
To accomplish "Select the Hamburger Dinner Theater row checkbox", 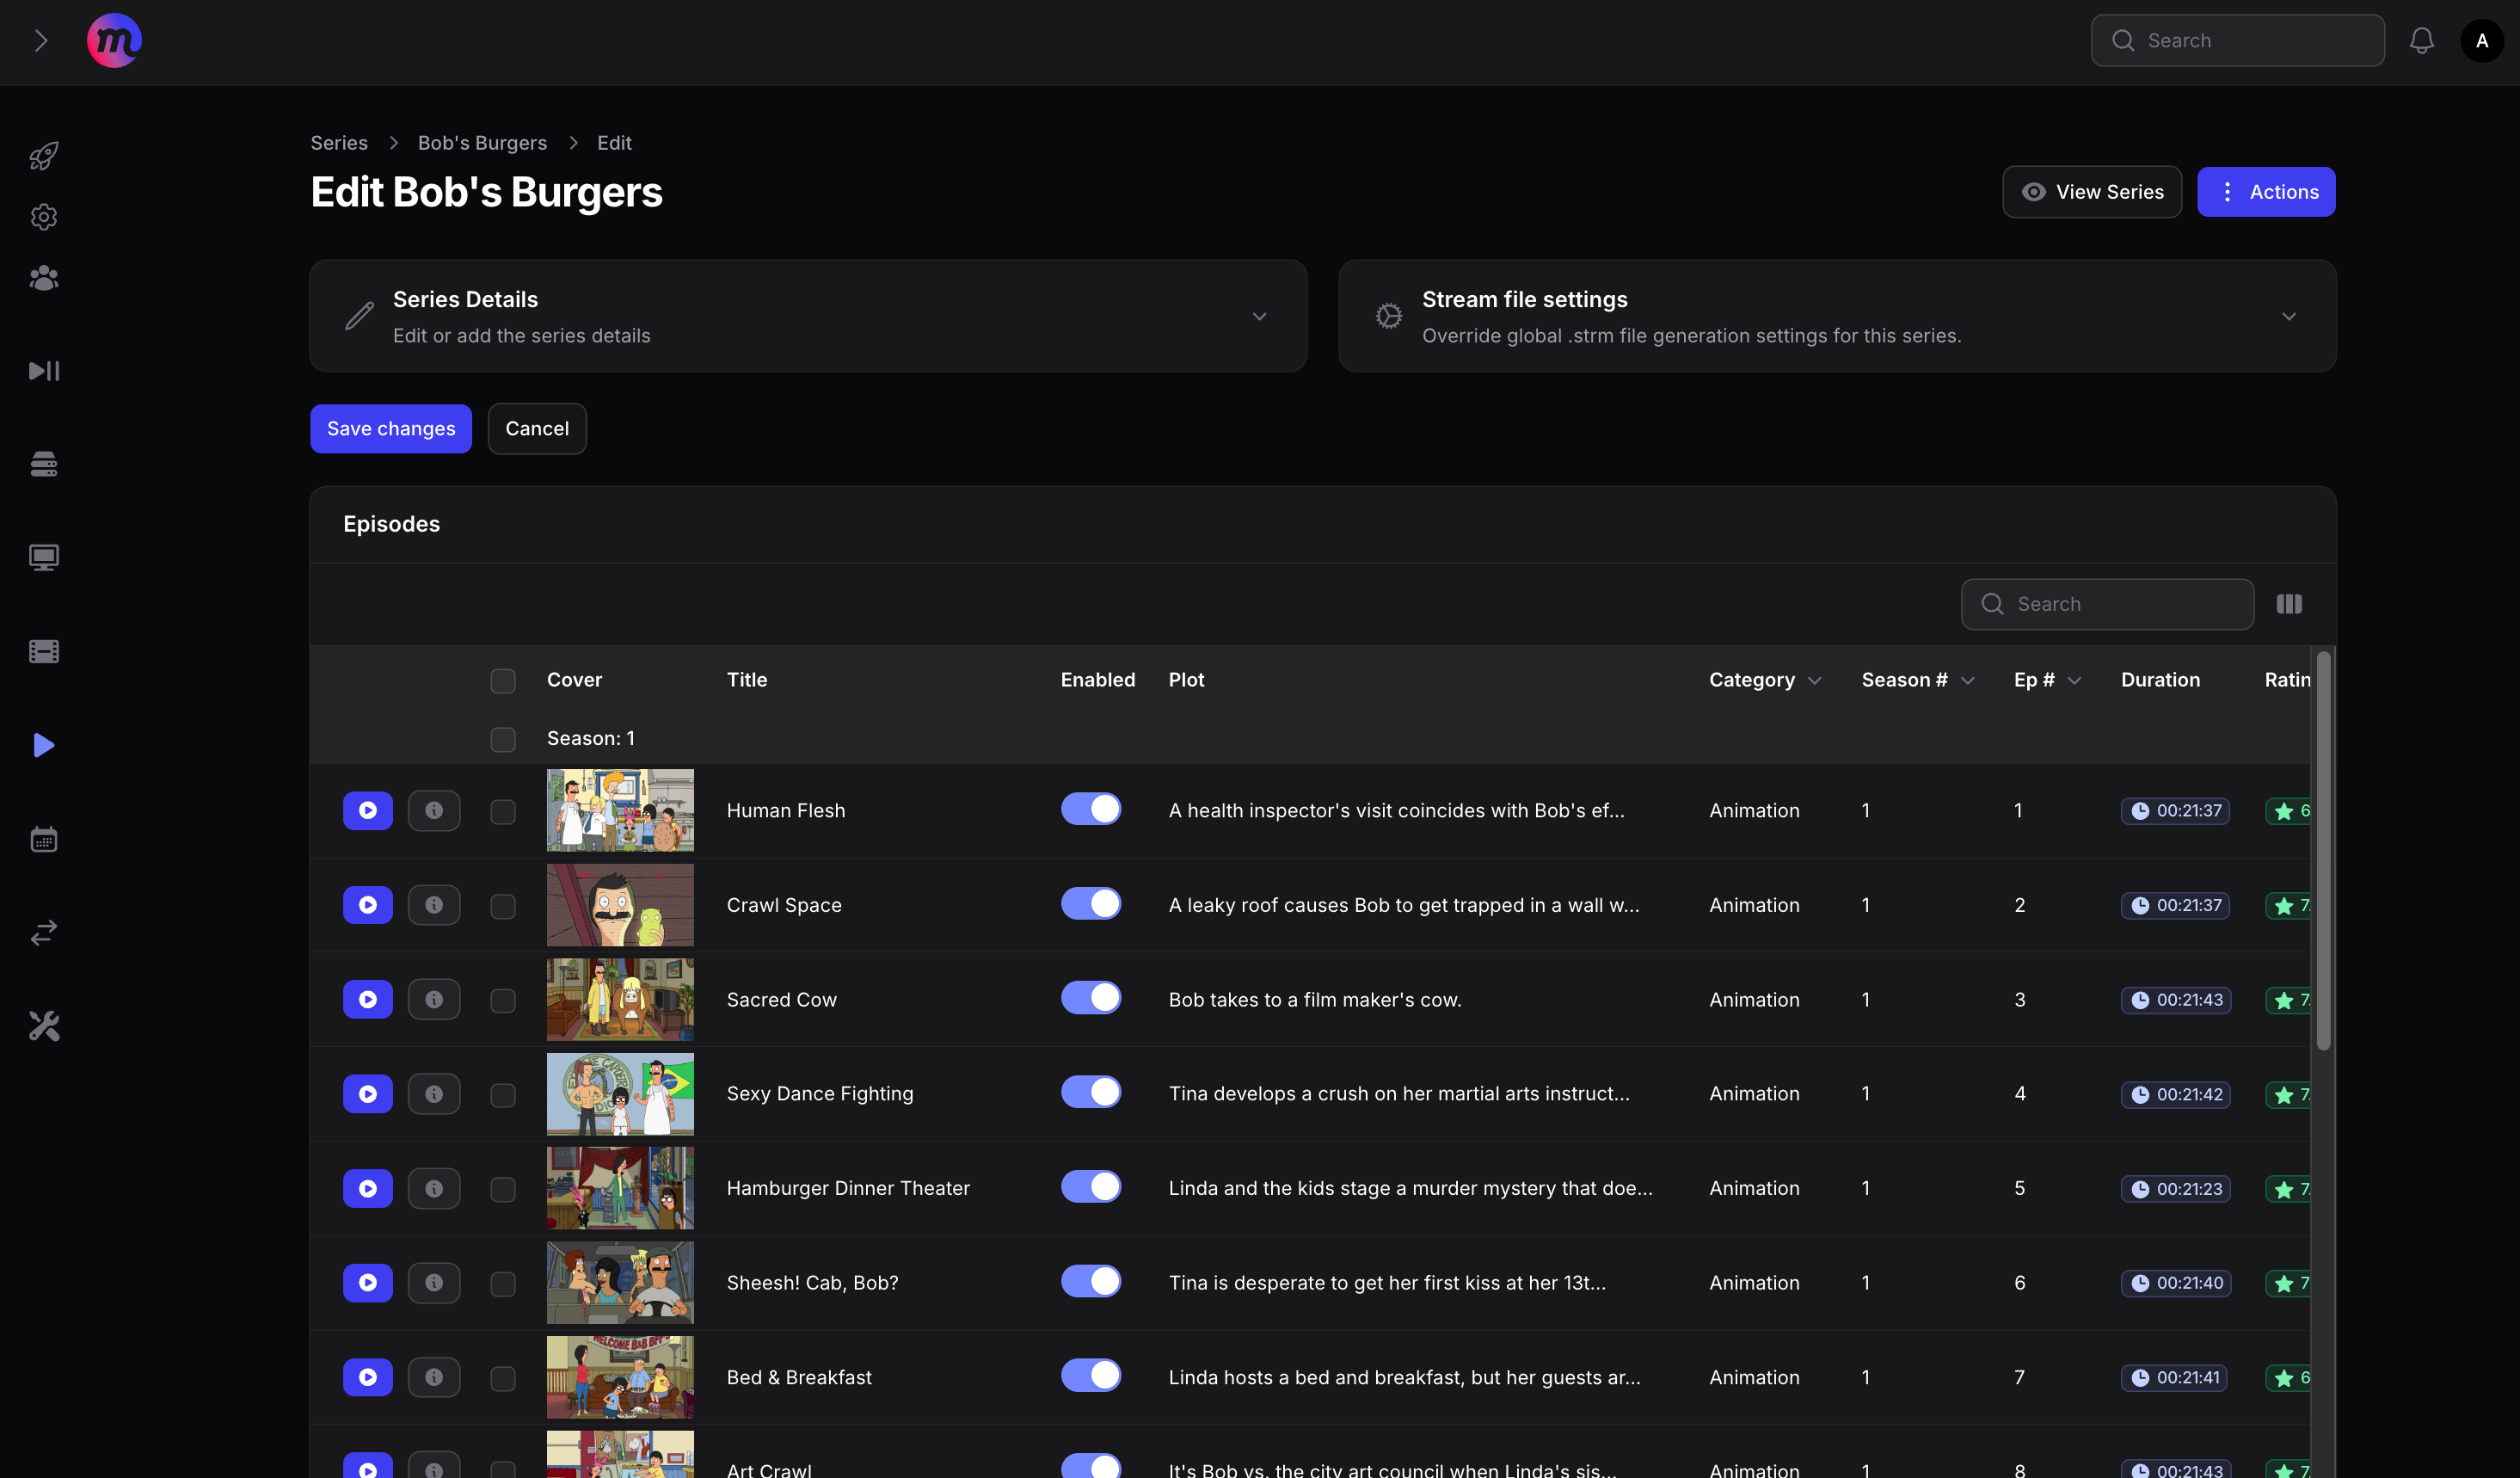I will tap(503, 1189).
